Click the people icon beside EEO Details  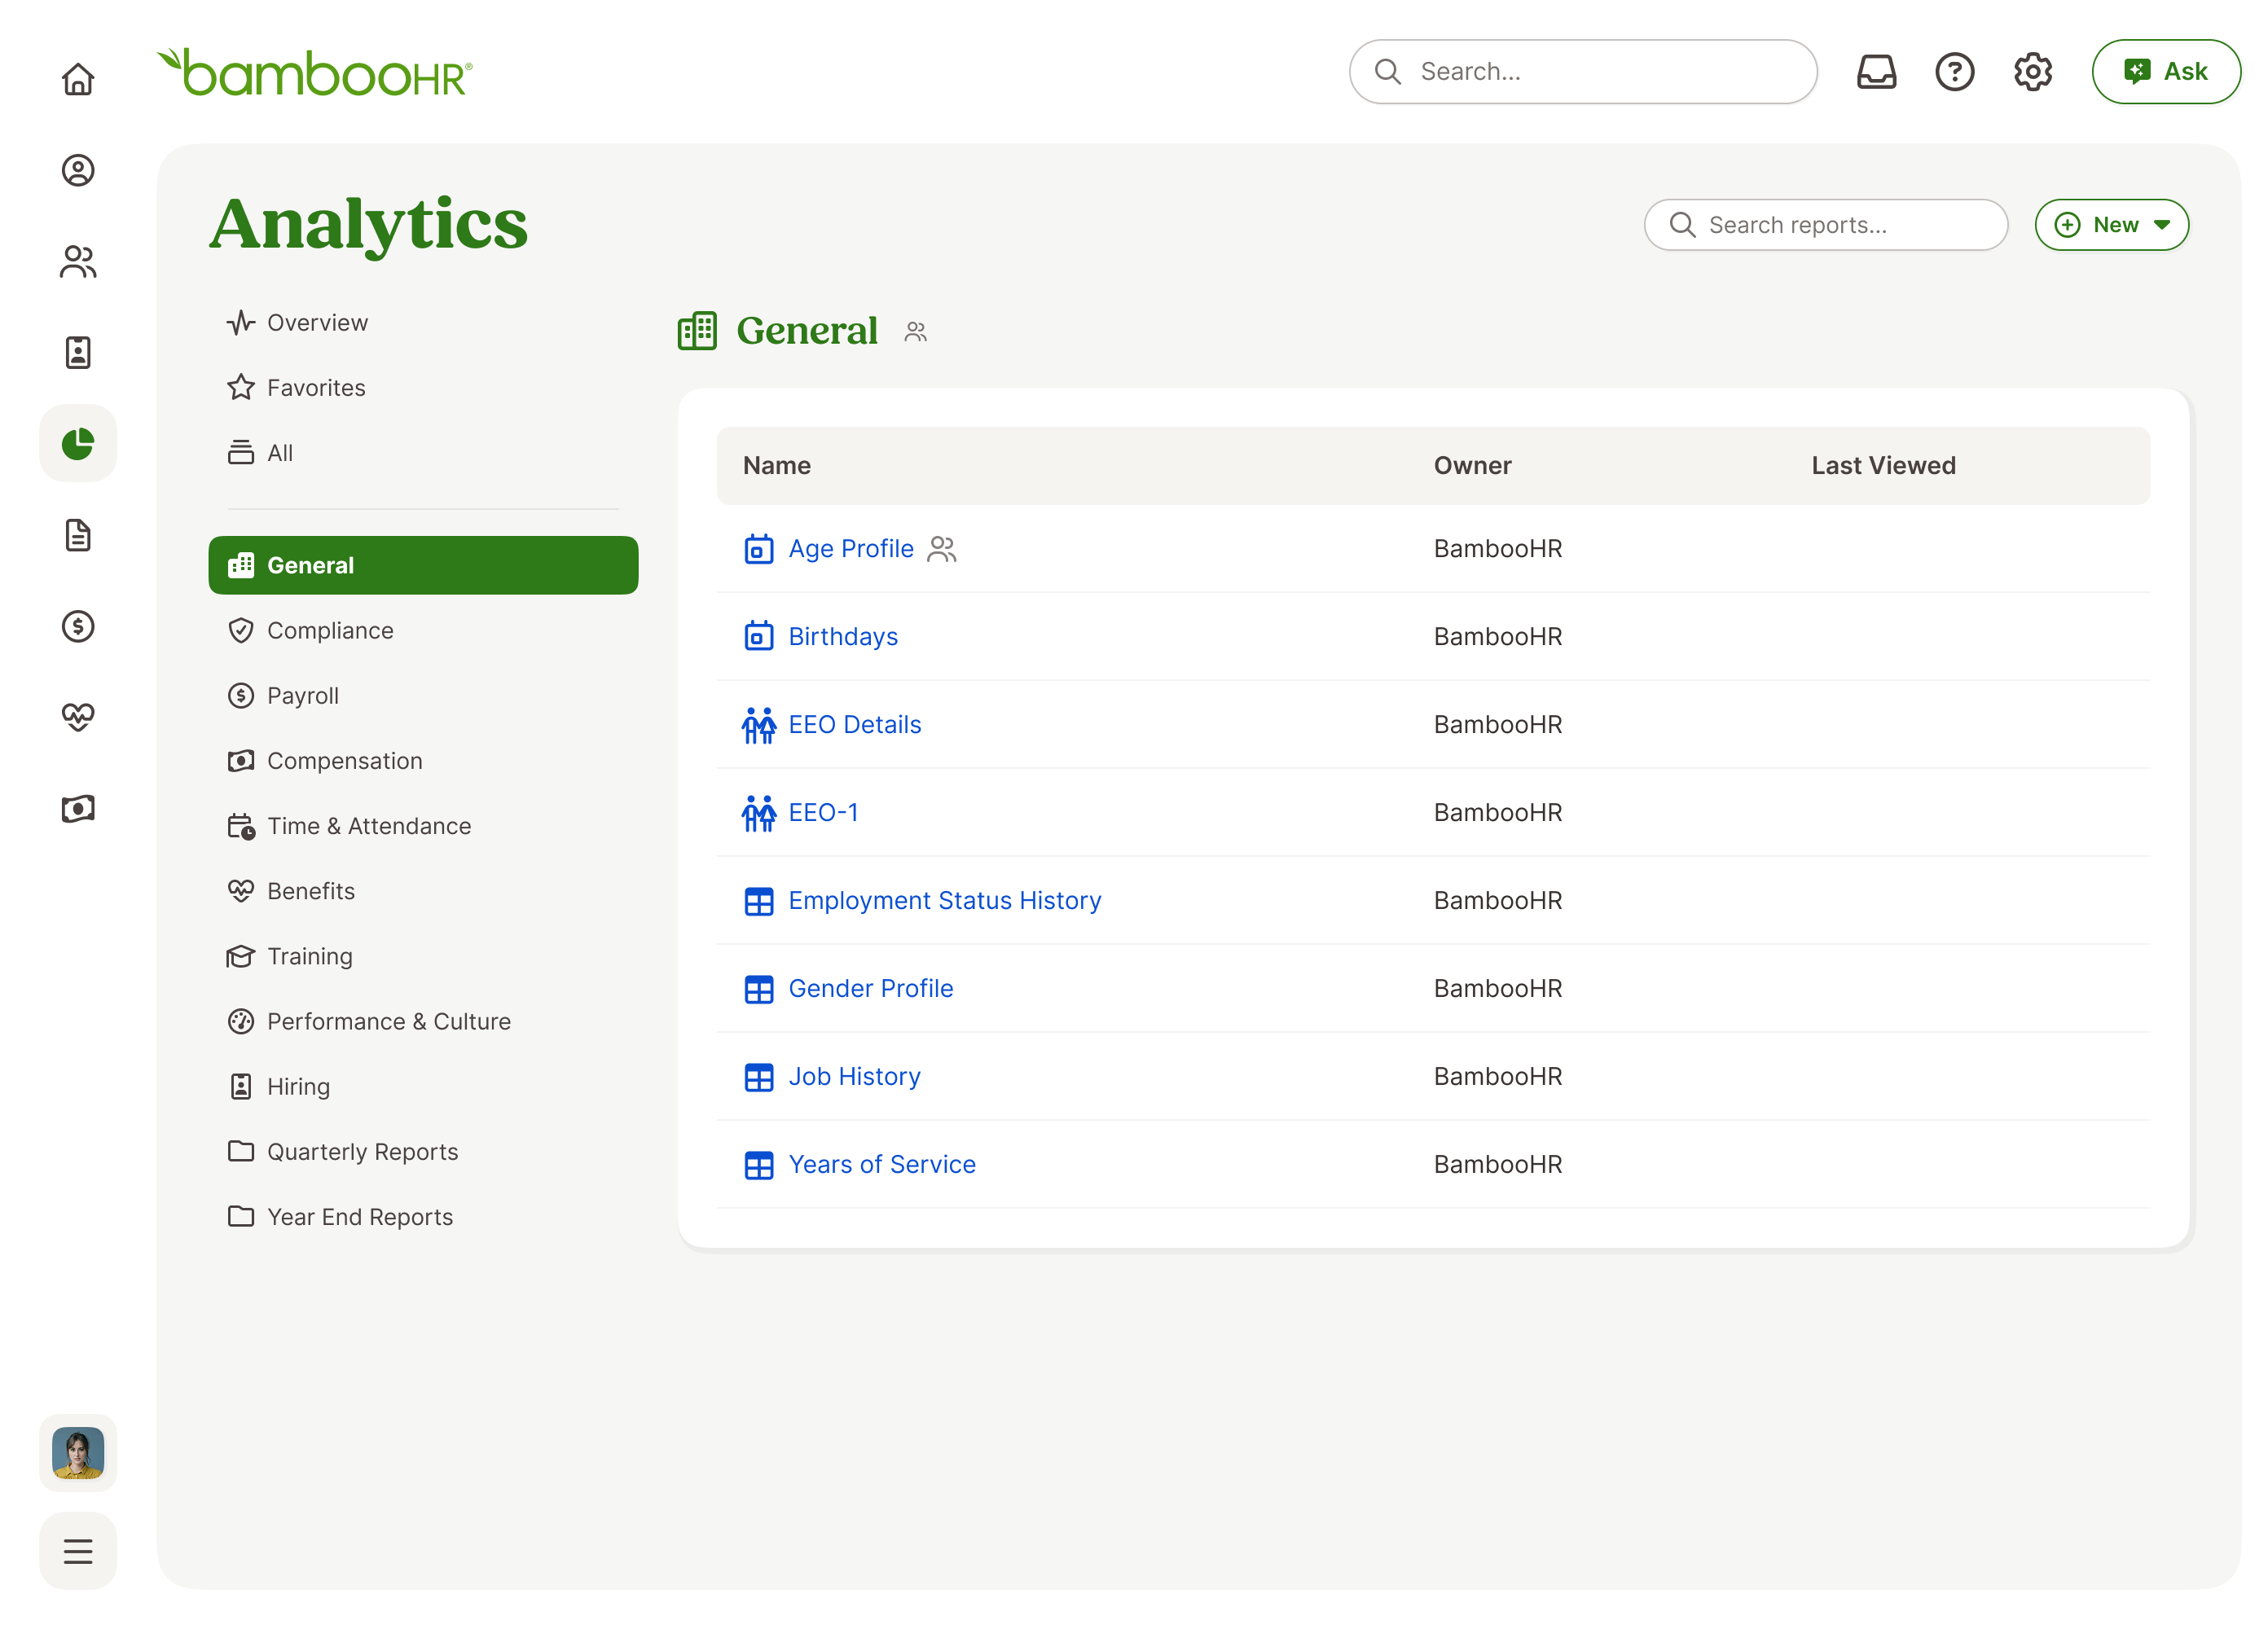point(759,725)
